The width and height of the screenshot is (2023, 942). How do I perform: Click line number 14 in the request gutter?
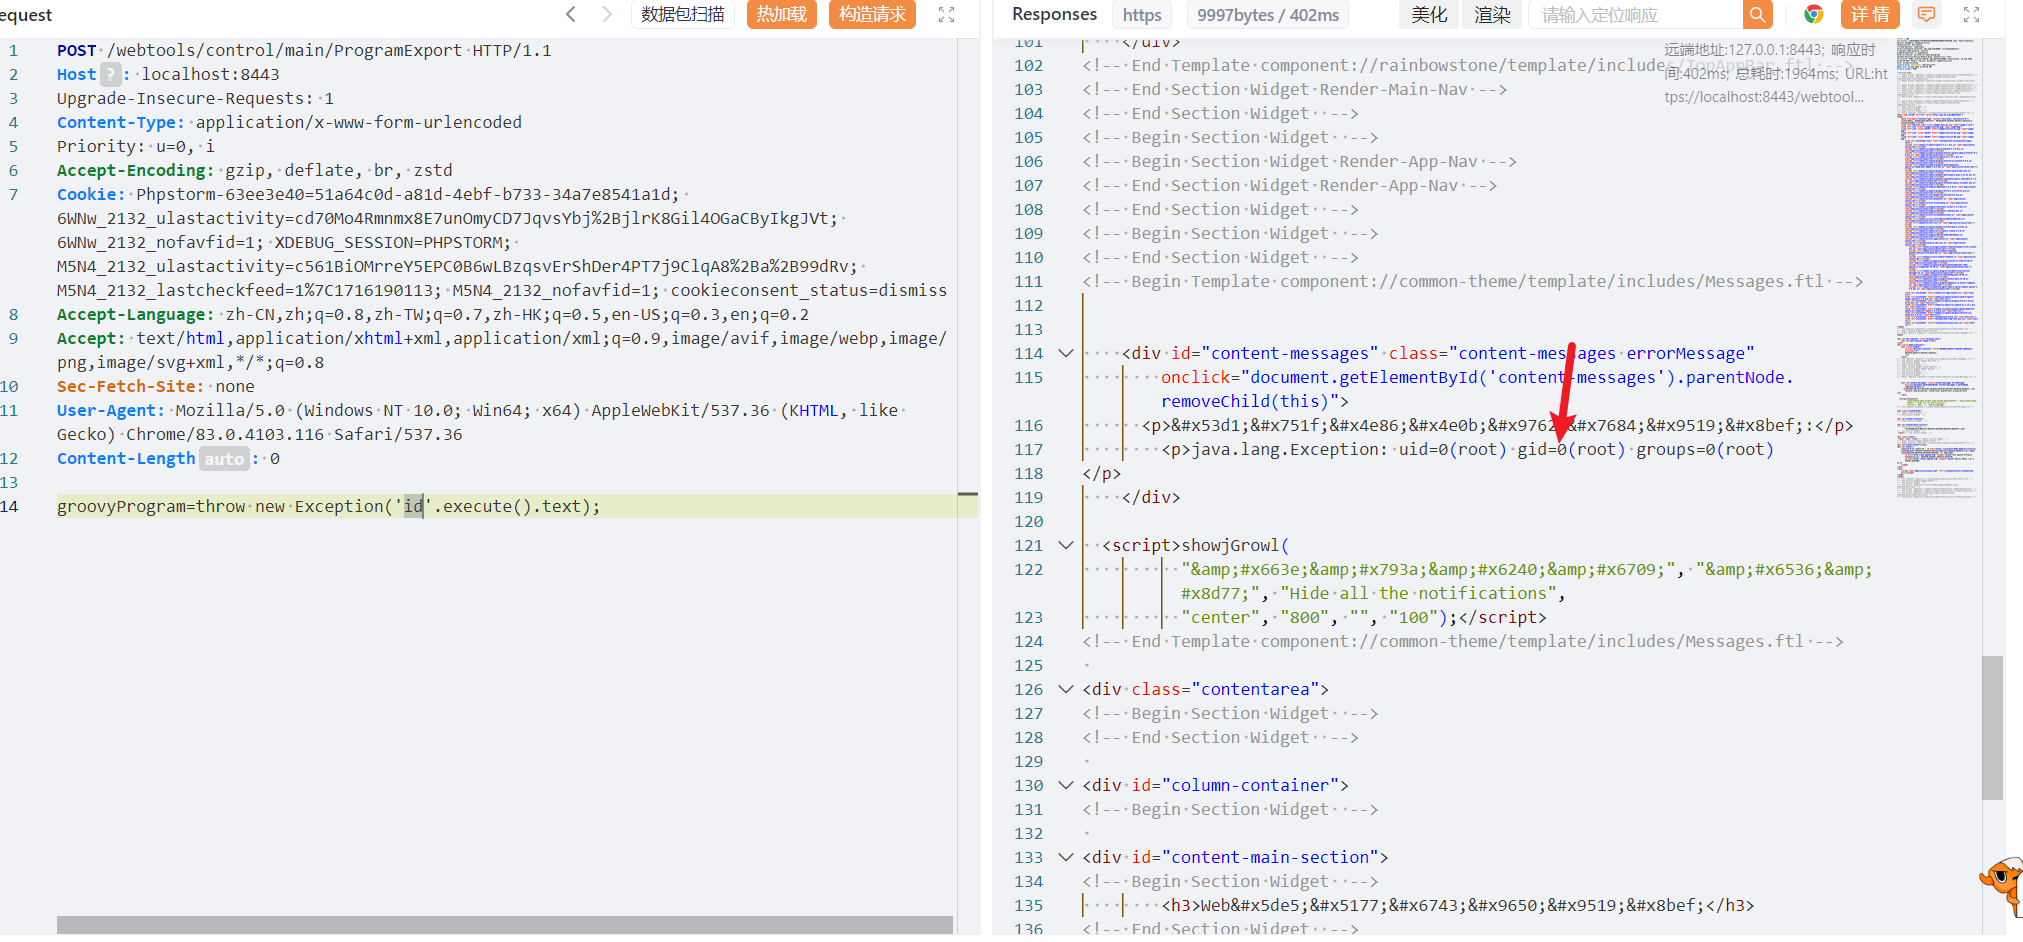pos(9,506)
